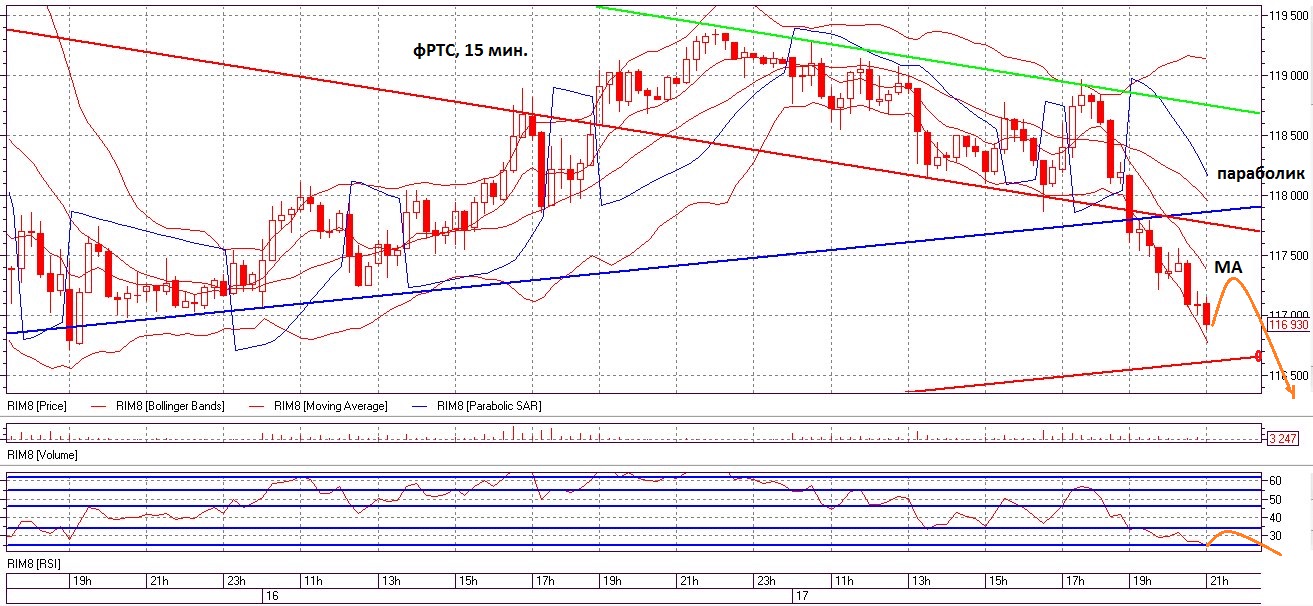Click the 3 247 volume value tag
Viewport: 1313px width, 606px height.
[x=1281, y=439]
